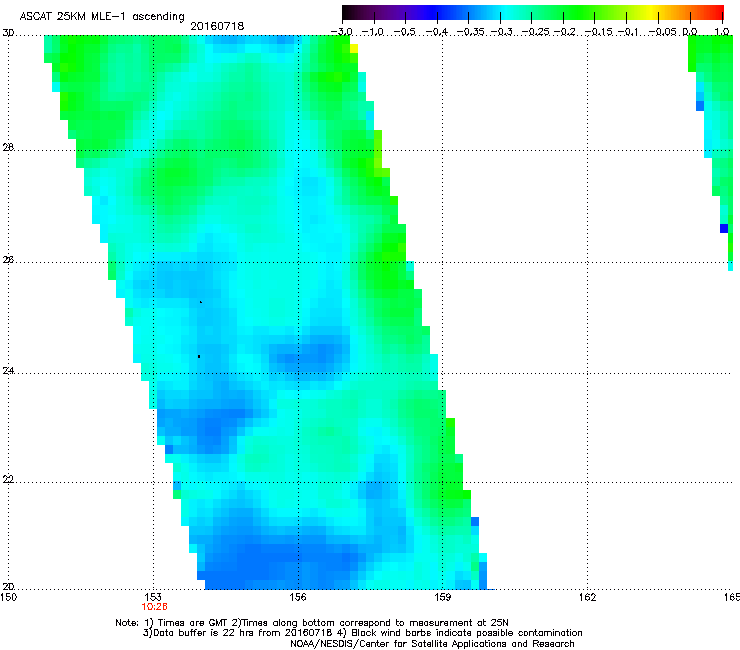
Task: Click the title 'ASCAT 25KM MLE-1 ascending'
Action: point(102,16)
